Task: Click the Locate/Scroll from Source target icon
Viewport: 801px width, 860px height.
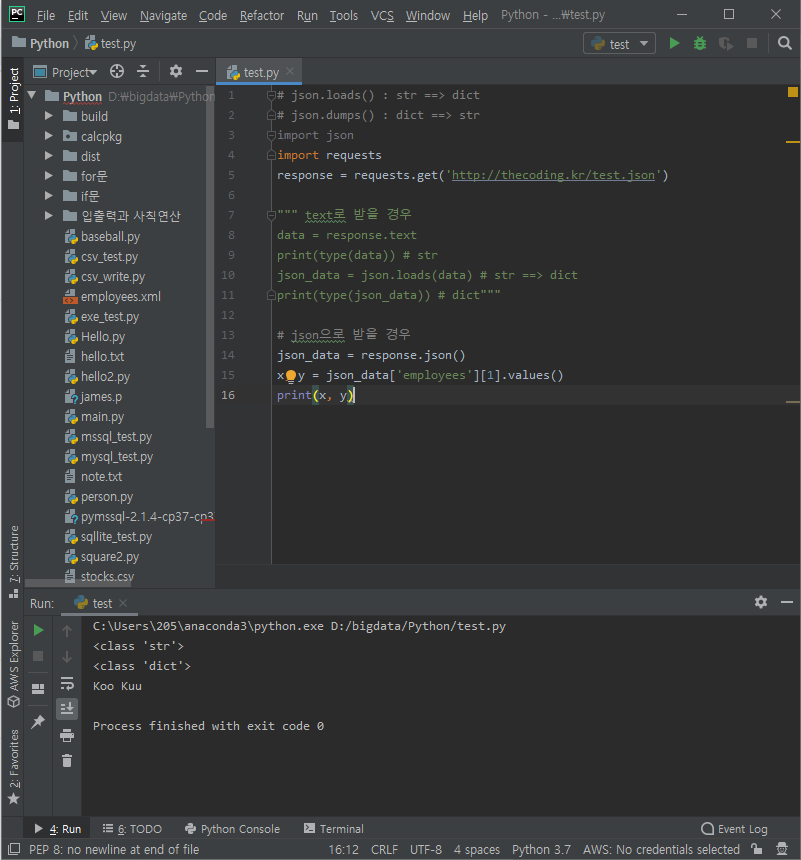Action: pos(117,71)
